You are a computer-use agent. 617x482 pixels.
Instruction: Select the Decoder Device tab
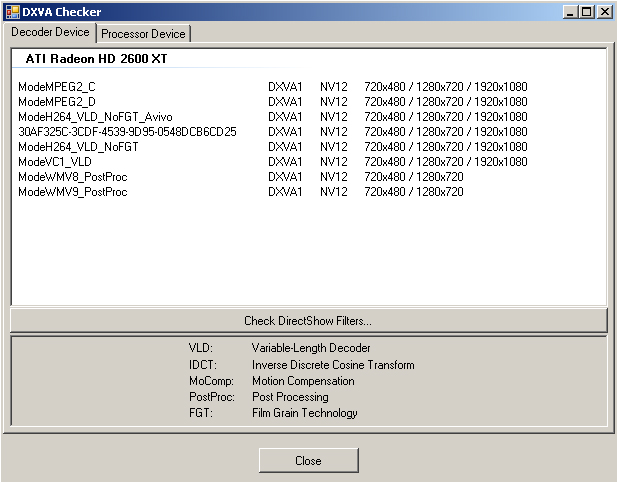[x=50, y=32]
